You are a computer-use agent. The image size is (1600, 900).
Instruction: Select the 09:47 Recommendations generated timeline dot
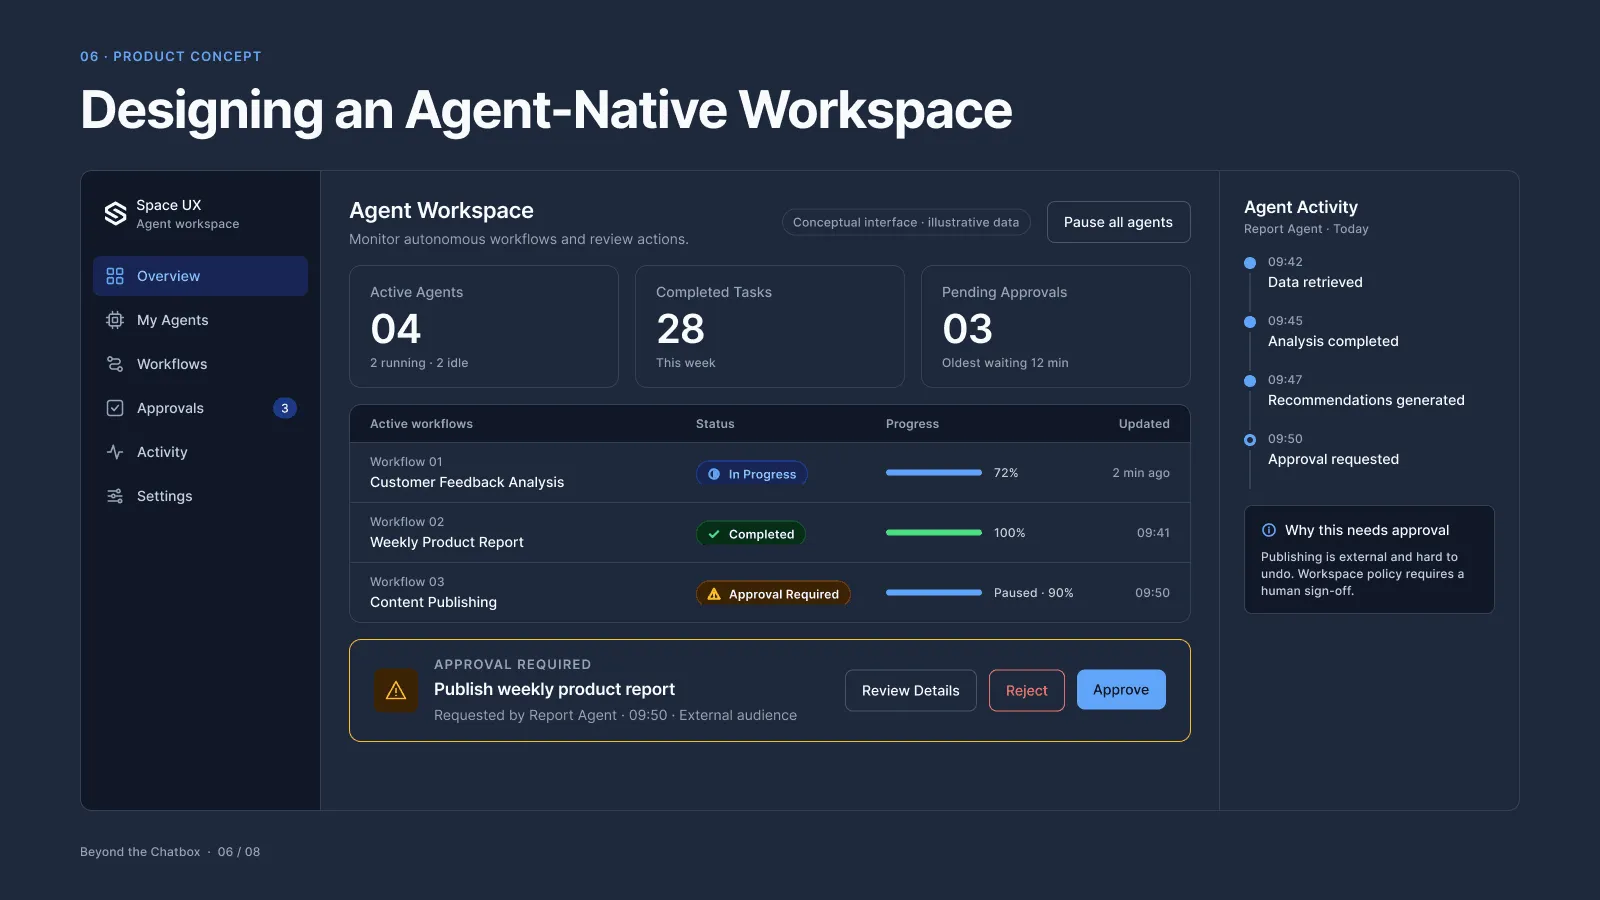1250,381
